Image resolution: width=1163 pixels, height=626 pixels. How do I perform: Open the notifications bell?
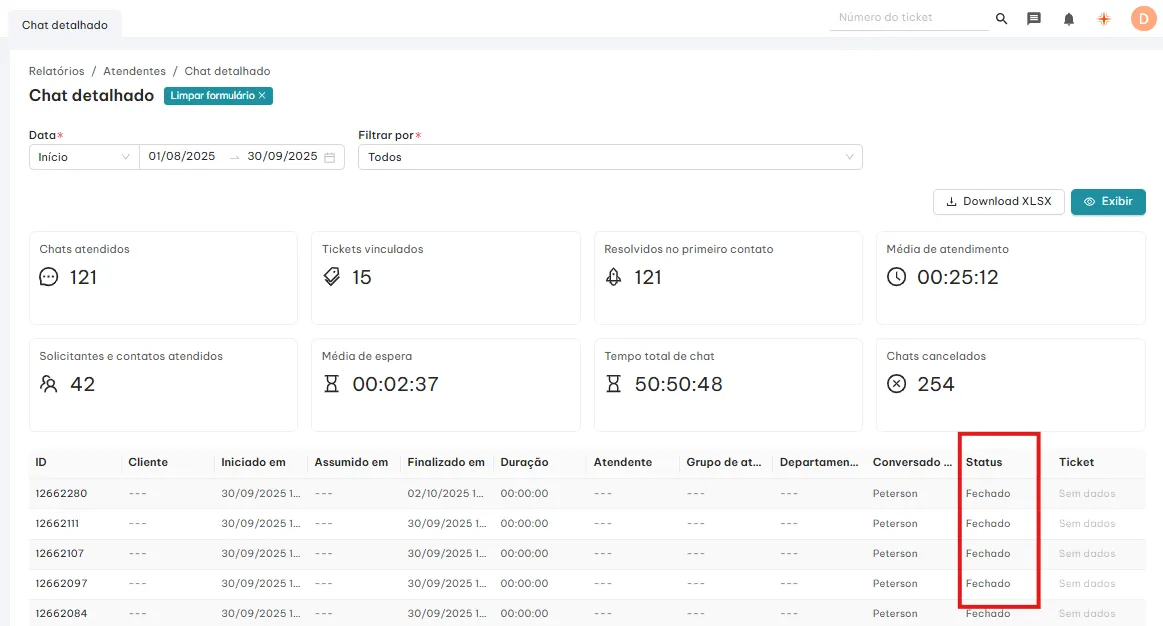[x=1069, y=19]
